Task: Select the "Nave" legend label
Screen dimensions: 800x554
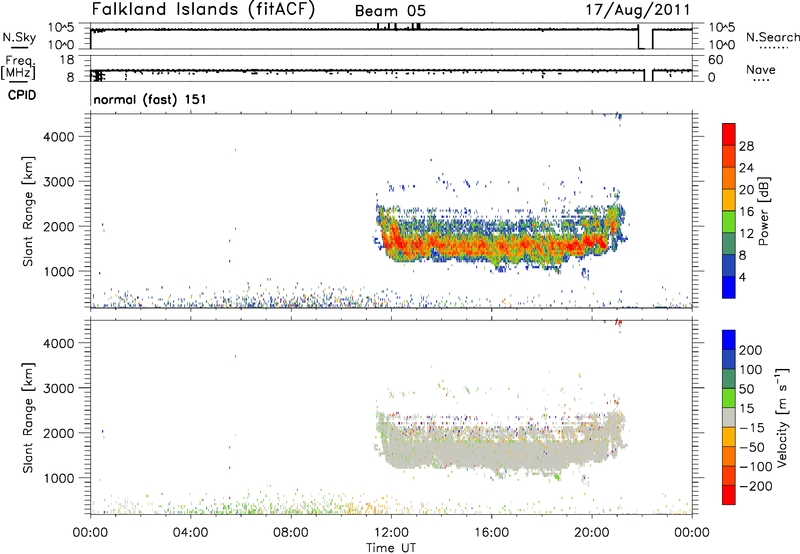Action: 761,69
